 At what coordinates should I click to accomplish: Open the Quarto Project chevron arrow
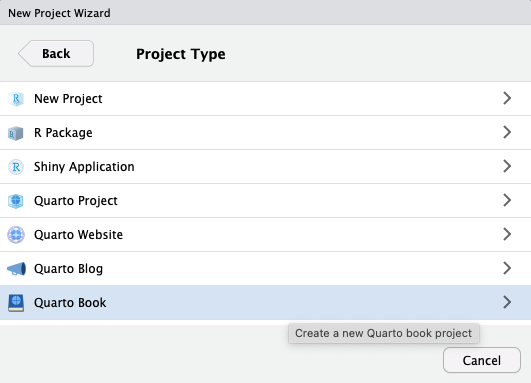coord(507,200)
